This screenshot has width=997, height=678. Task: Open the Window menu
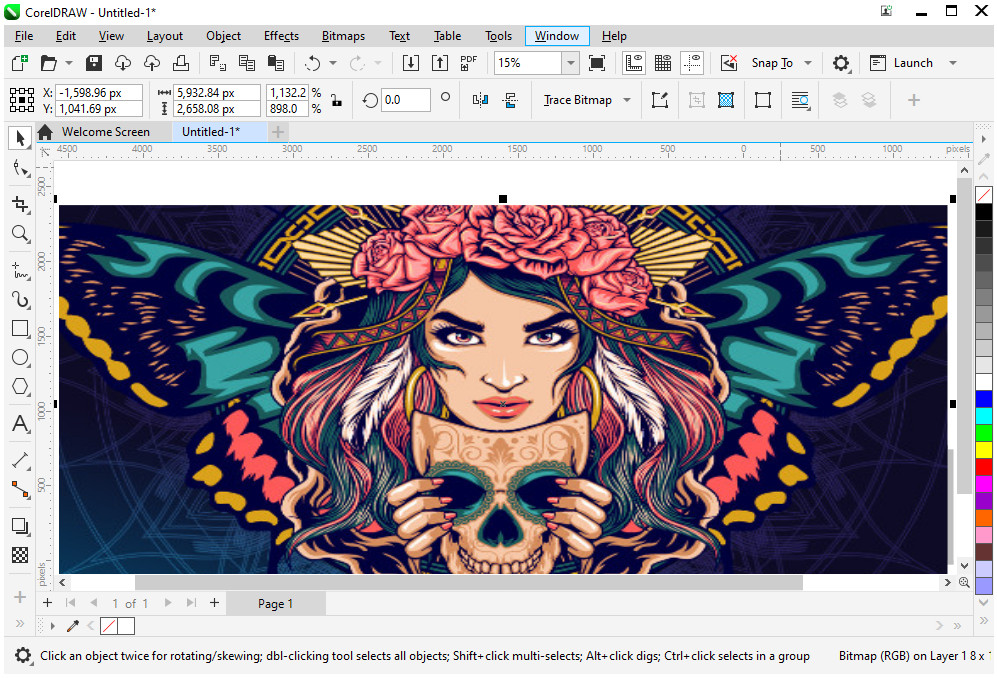point(557,36)
